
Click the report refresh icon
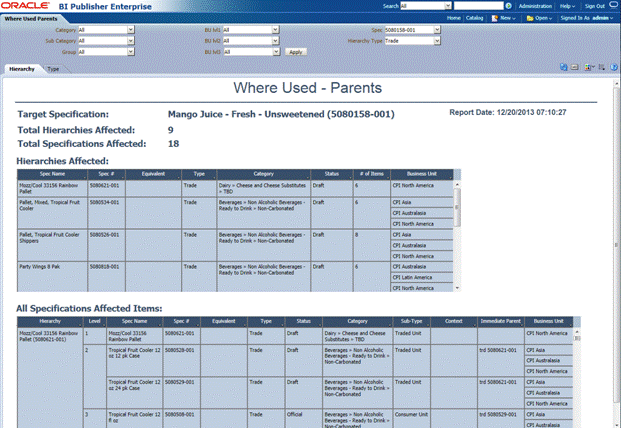coord(564,67)
